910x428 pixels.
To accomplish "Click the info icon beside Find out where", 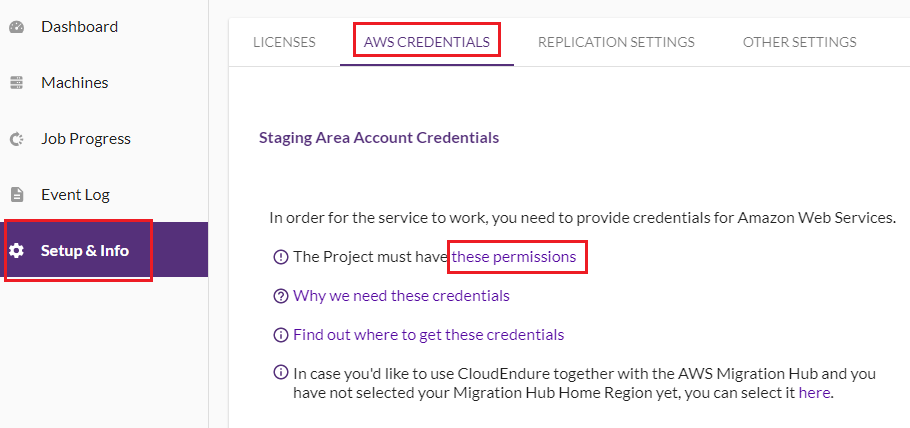I will click(x=280, y=335).
